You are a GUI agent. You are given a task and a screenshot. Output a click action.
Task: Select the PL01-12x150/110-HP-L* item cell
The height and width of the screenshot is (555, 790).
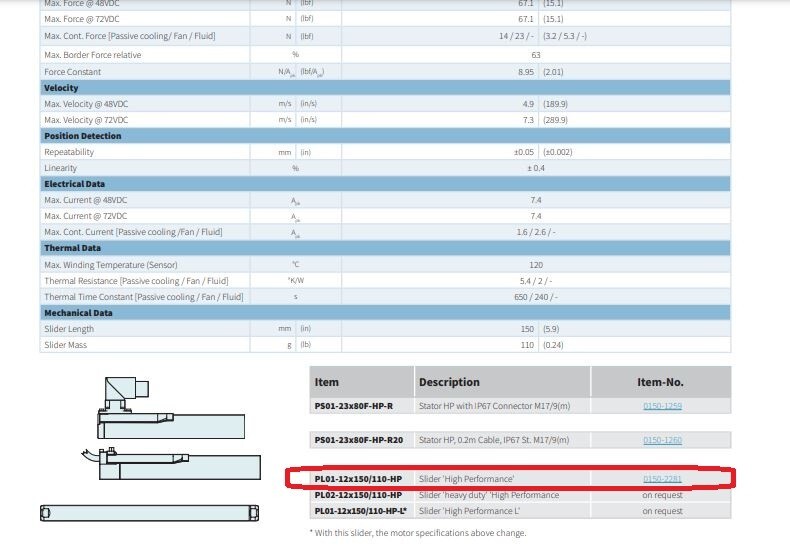click(361, 511)
